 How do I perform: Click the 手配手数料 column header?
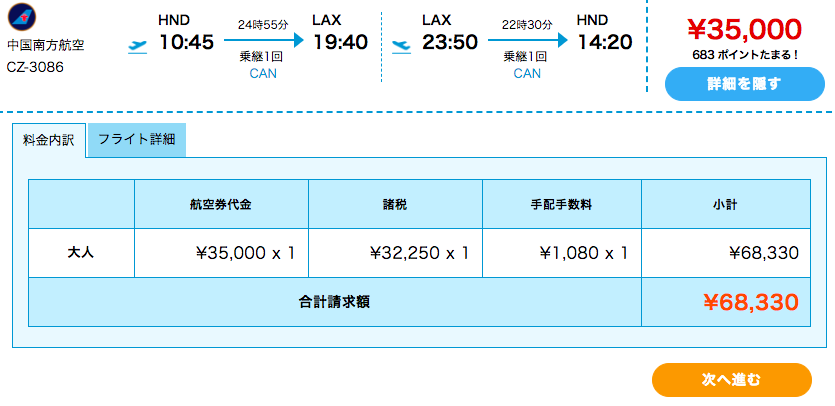(562, 205)
